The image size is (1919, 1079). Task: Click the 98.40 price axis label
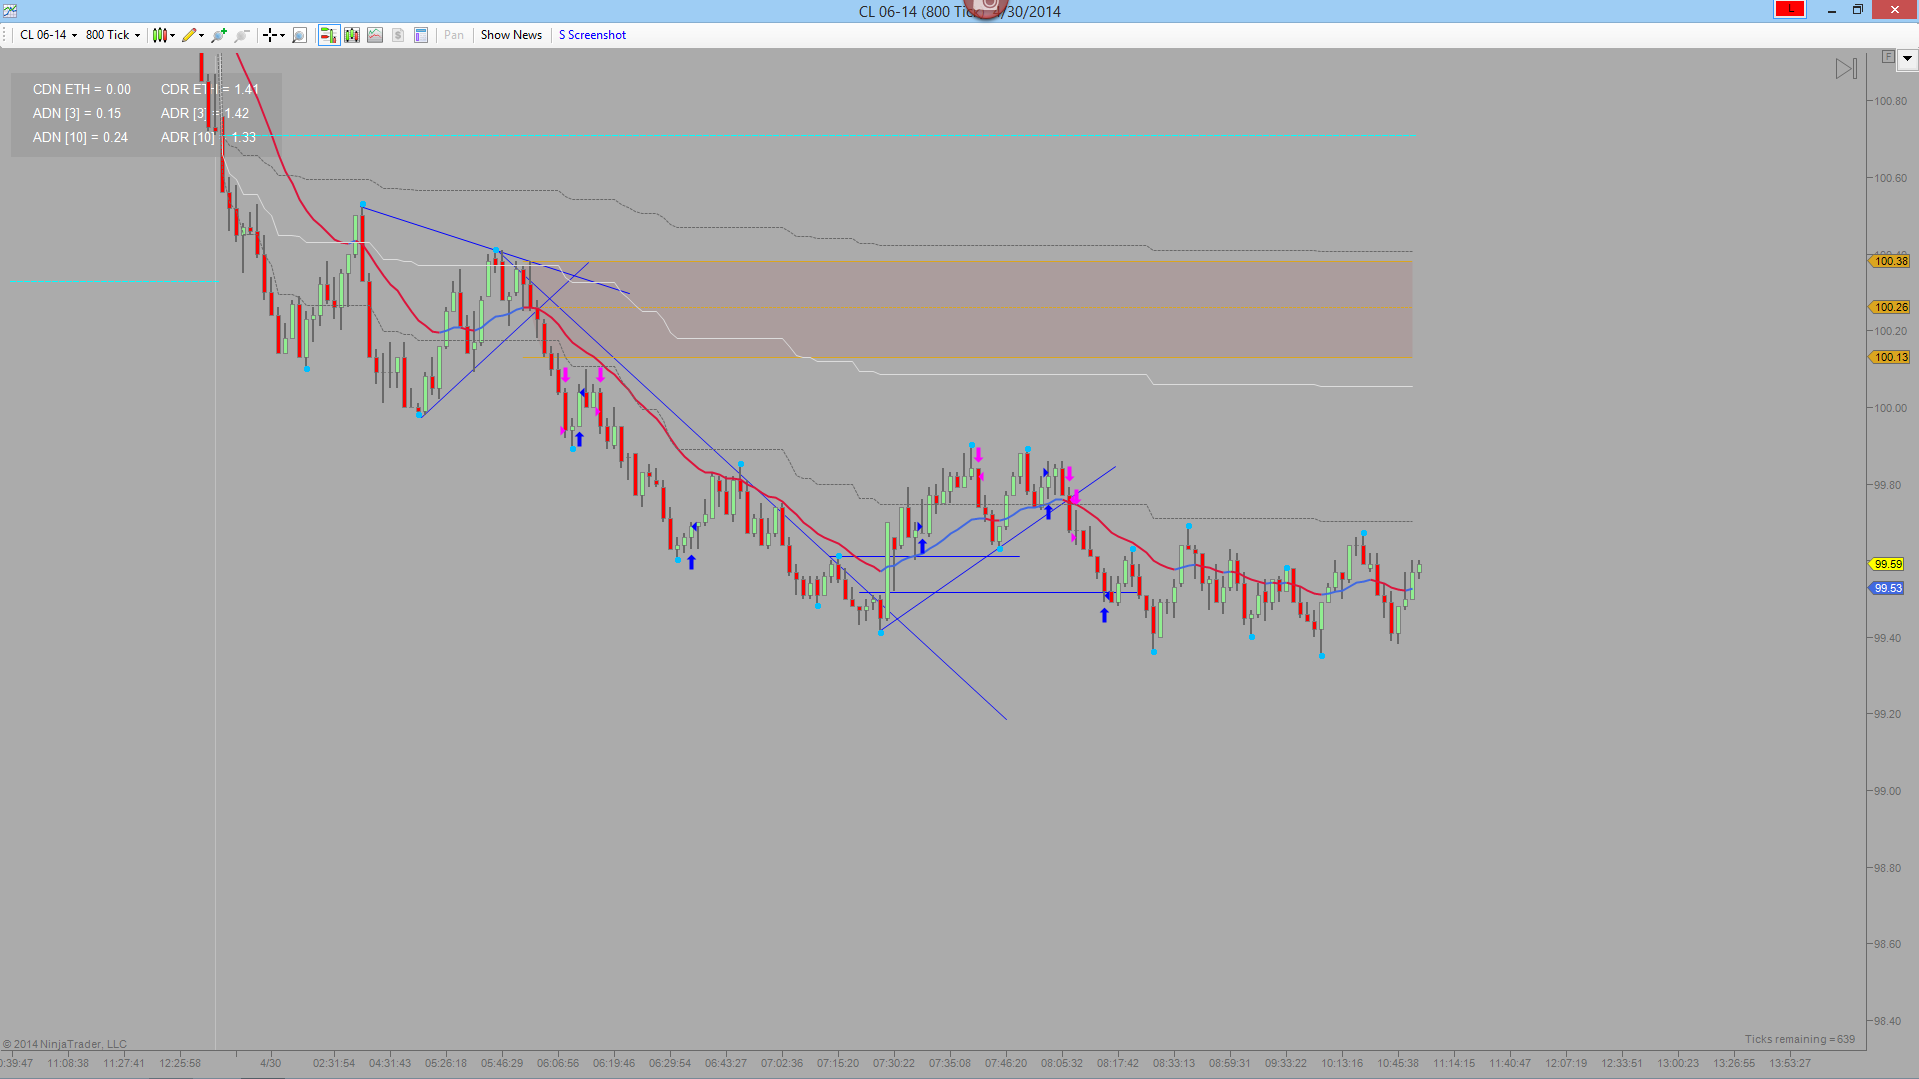[1887, 1021]
